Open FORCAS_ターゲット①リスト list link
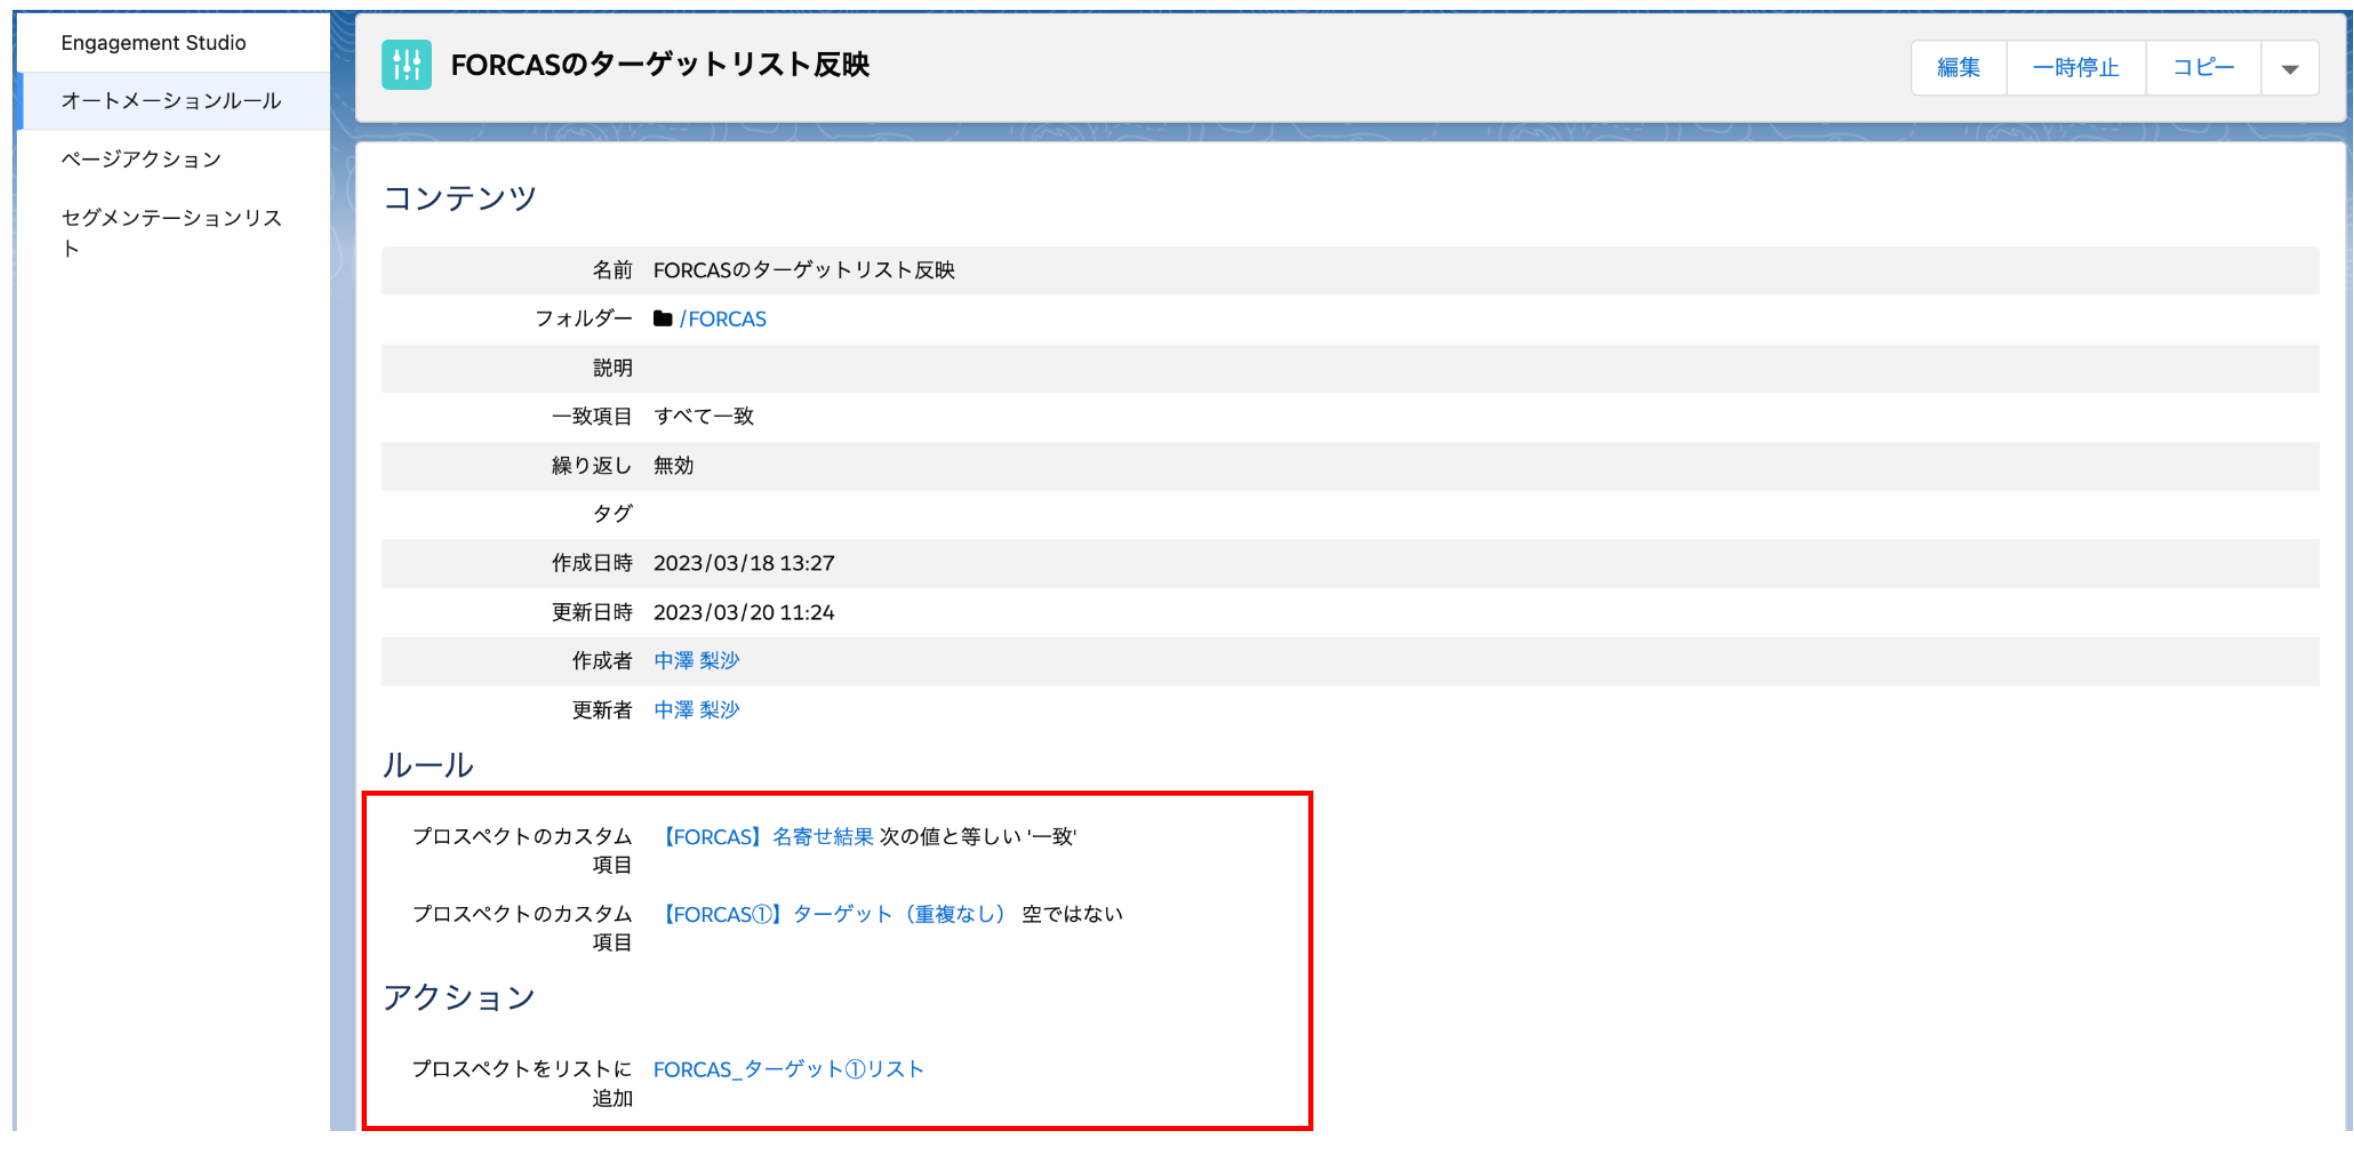The height and width of the screenshot is (1154, 2354). 788,1069
